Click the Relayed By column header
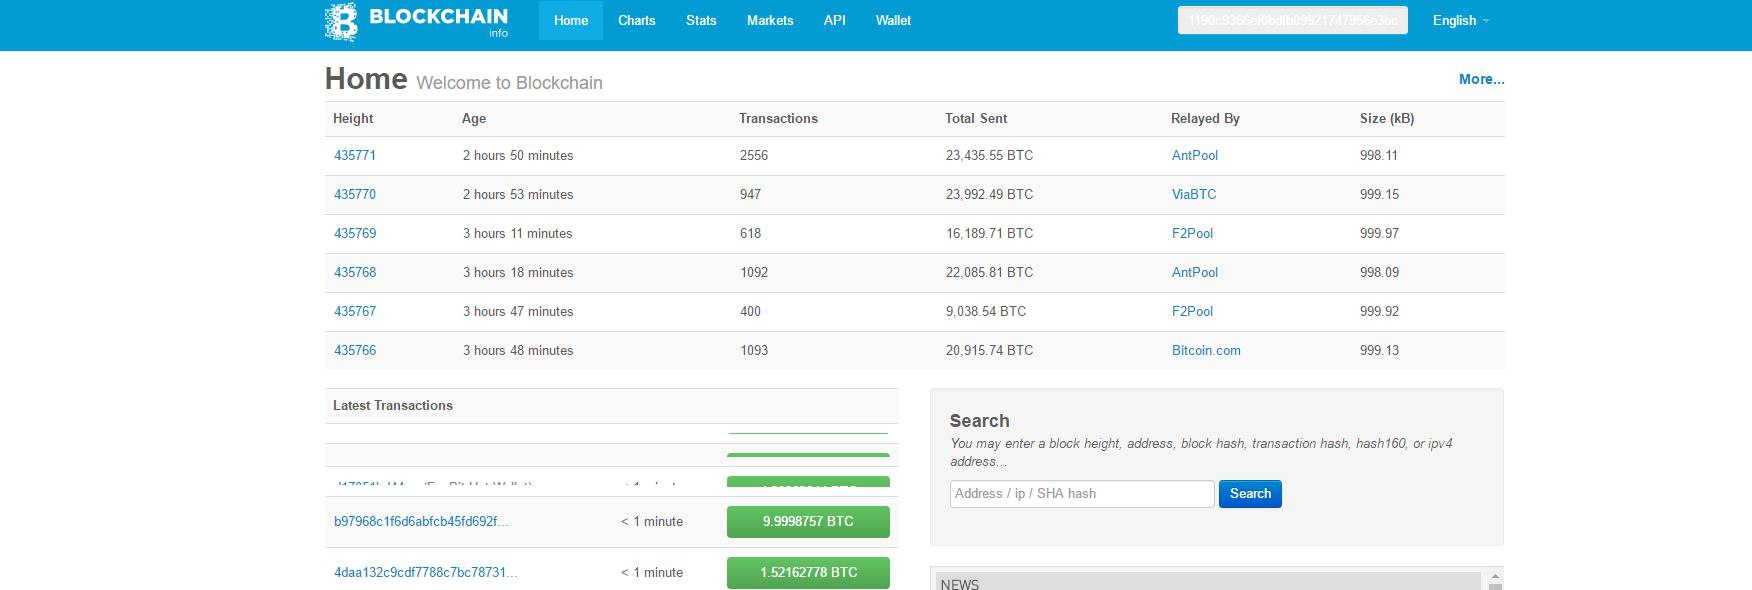 pyautogui.click(x=1205, y=118)
